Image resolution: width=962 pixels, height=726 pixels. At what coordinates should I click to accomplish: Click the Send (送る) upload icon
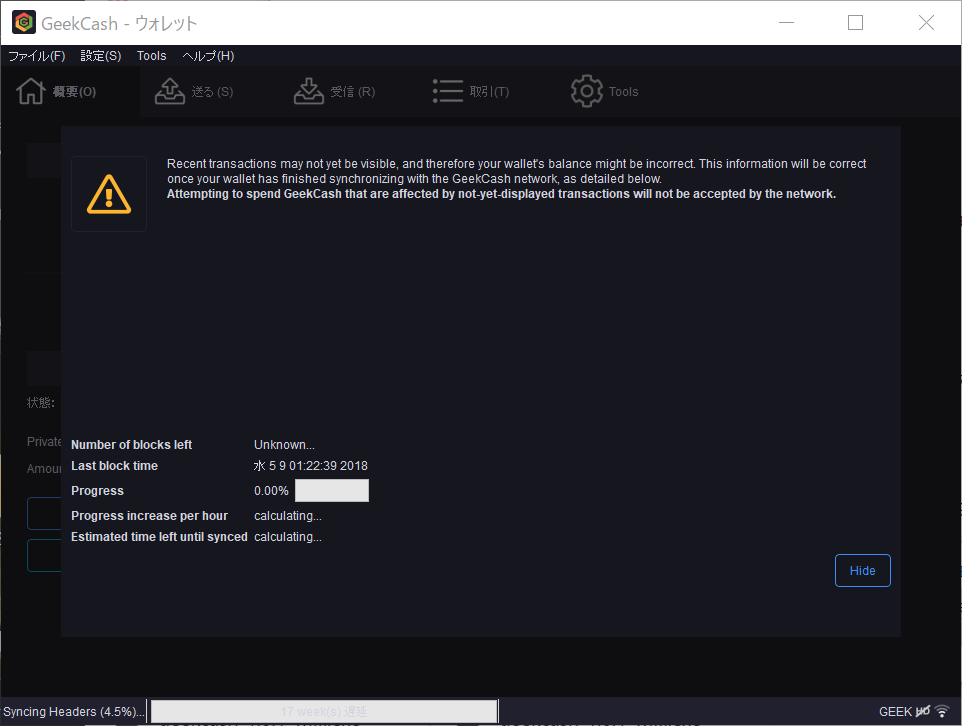170,91
